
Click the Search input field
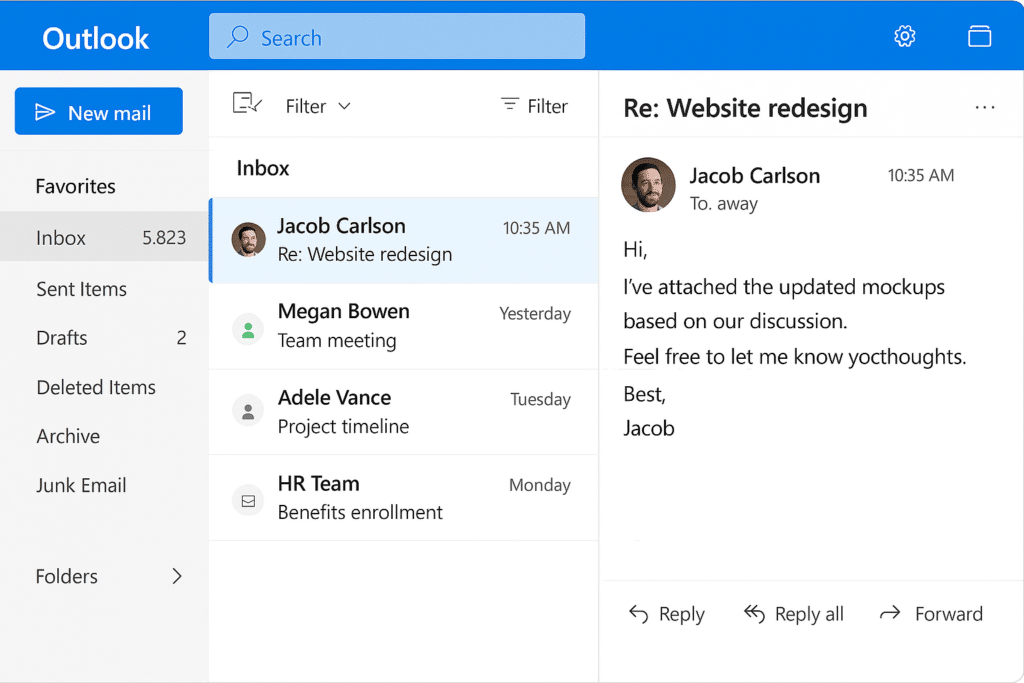pyautogui.click(x=397, y=37)
